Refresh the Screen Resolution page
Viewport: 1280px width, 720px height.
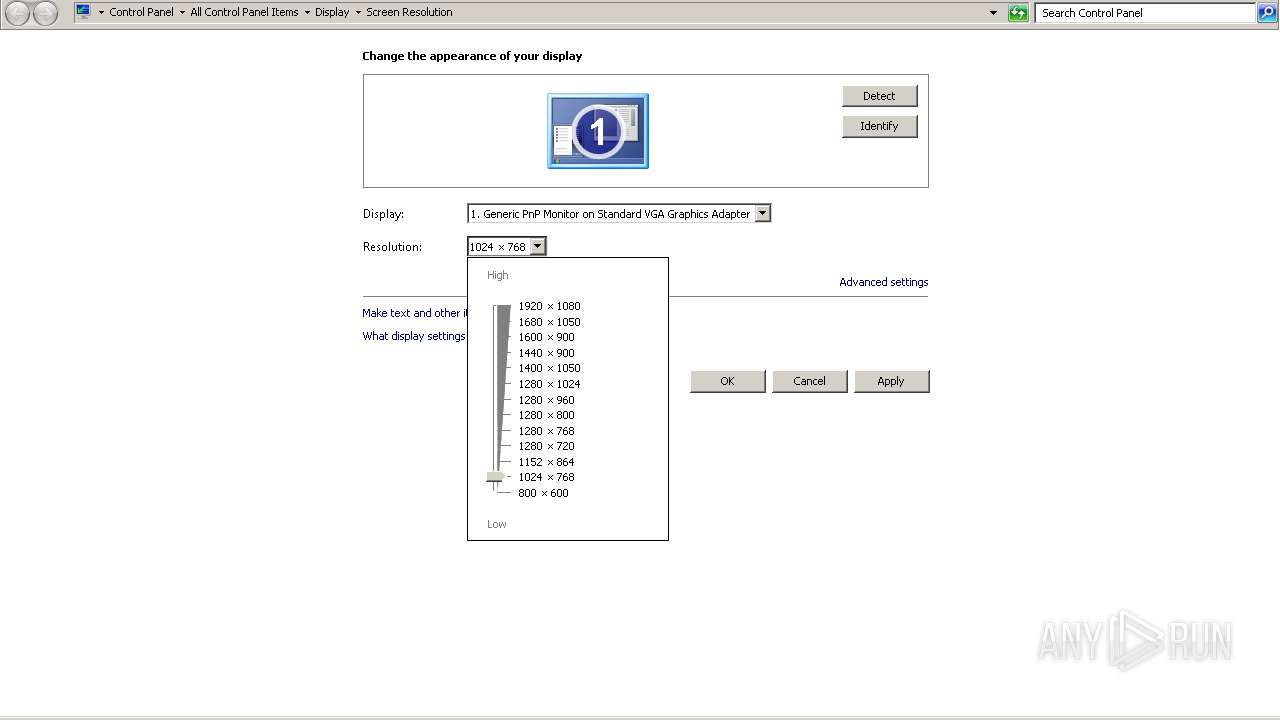pos(1018,13)
